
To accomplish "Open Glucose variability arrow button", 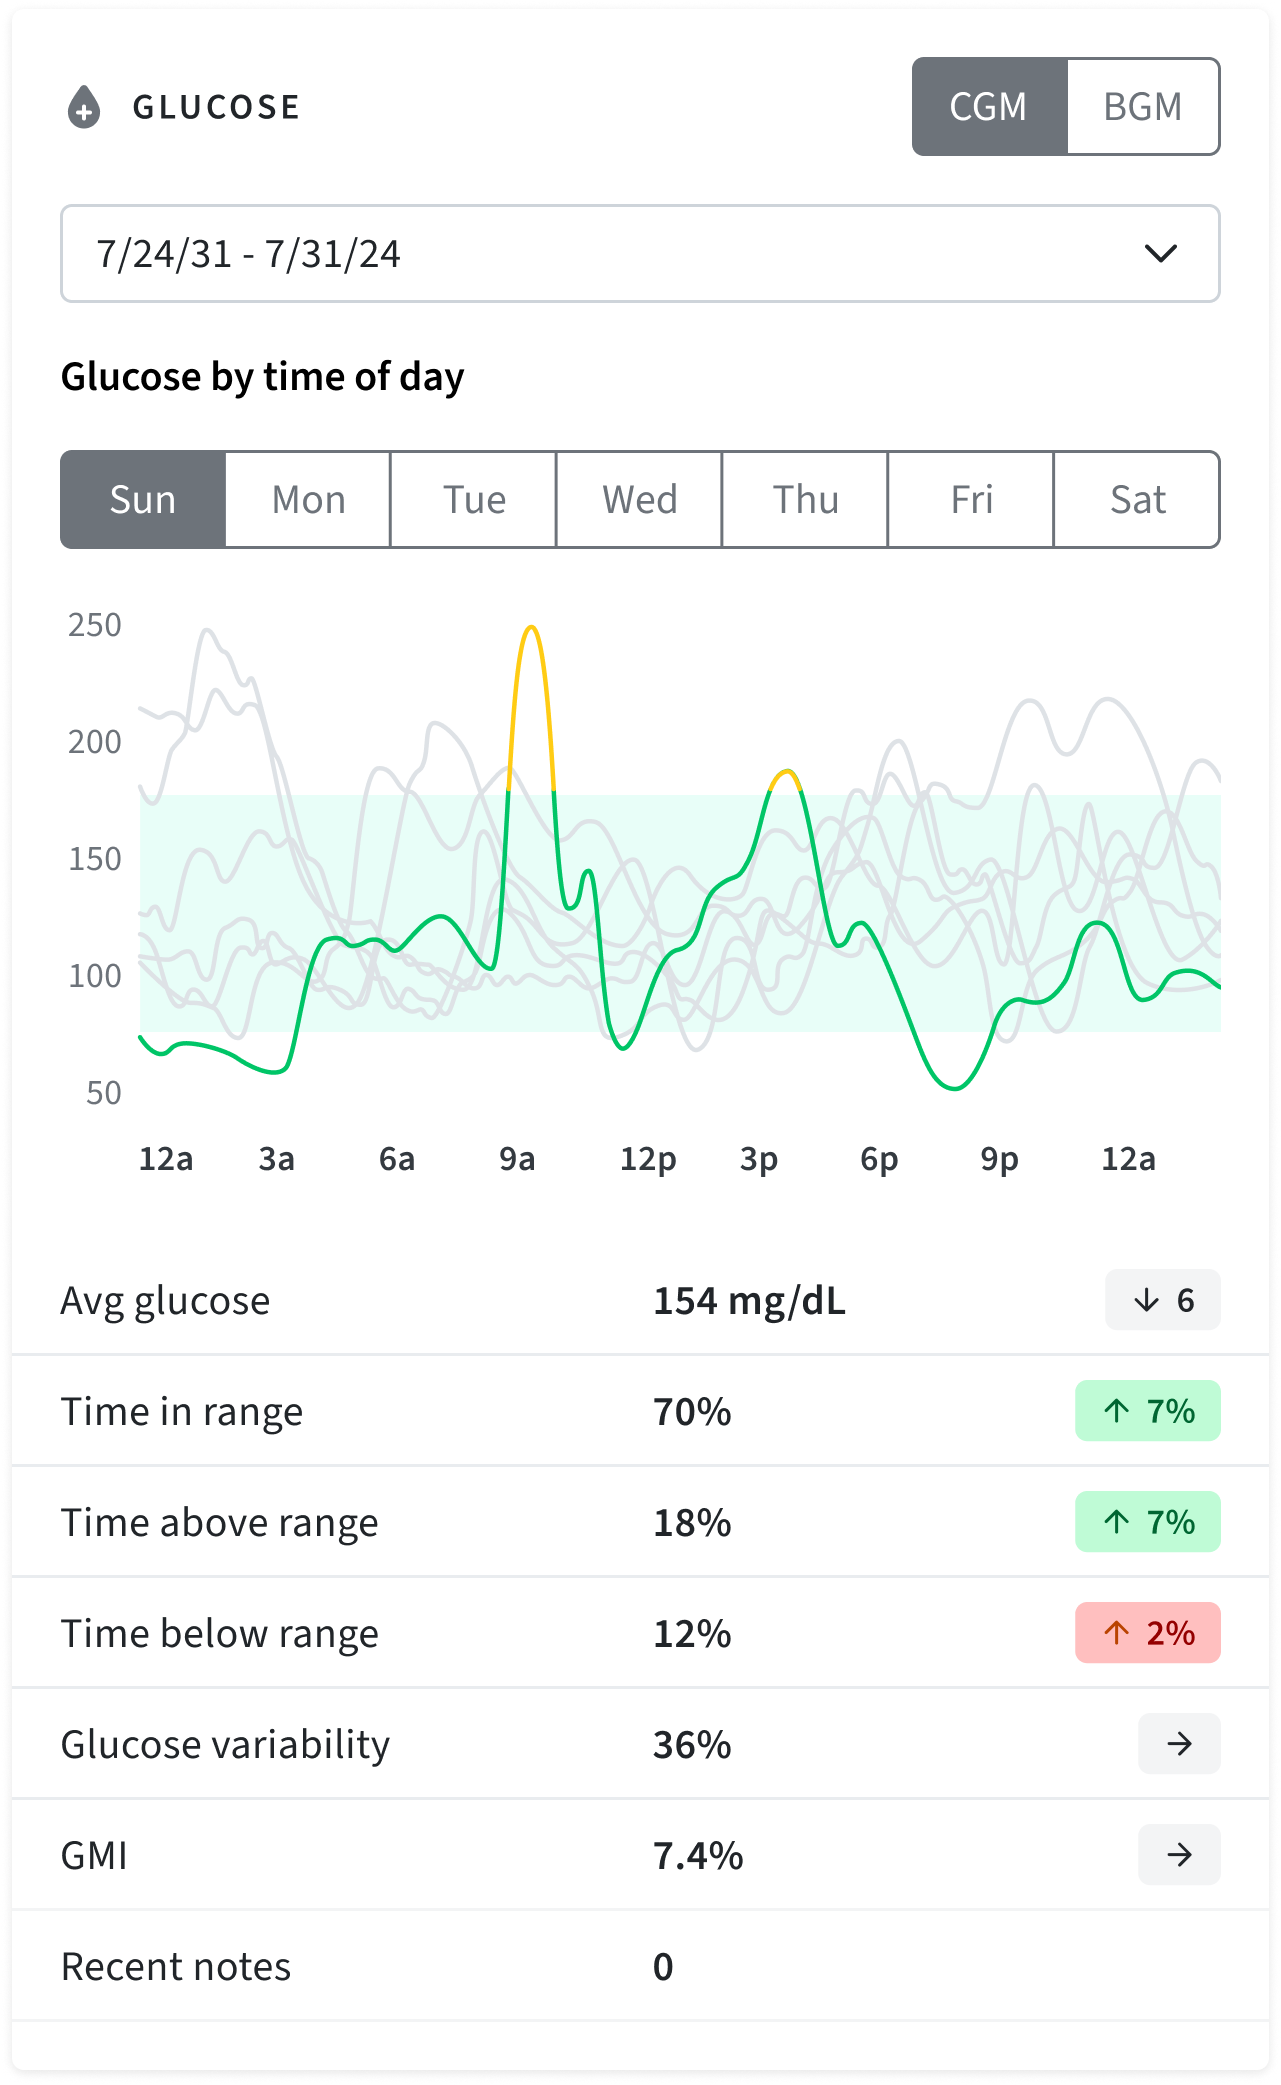I will pos(1179,1744).
